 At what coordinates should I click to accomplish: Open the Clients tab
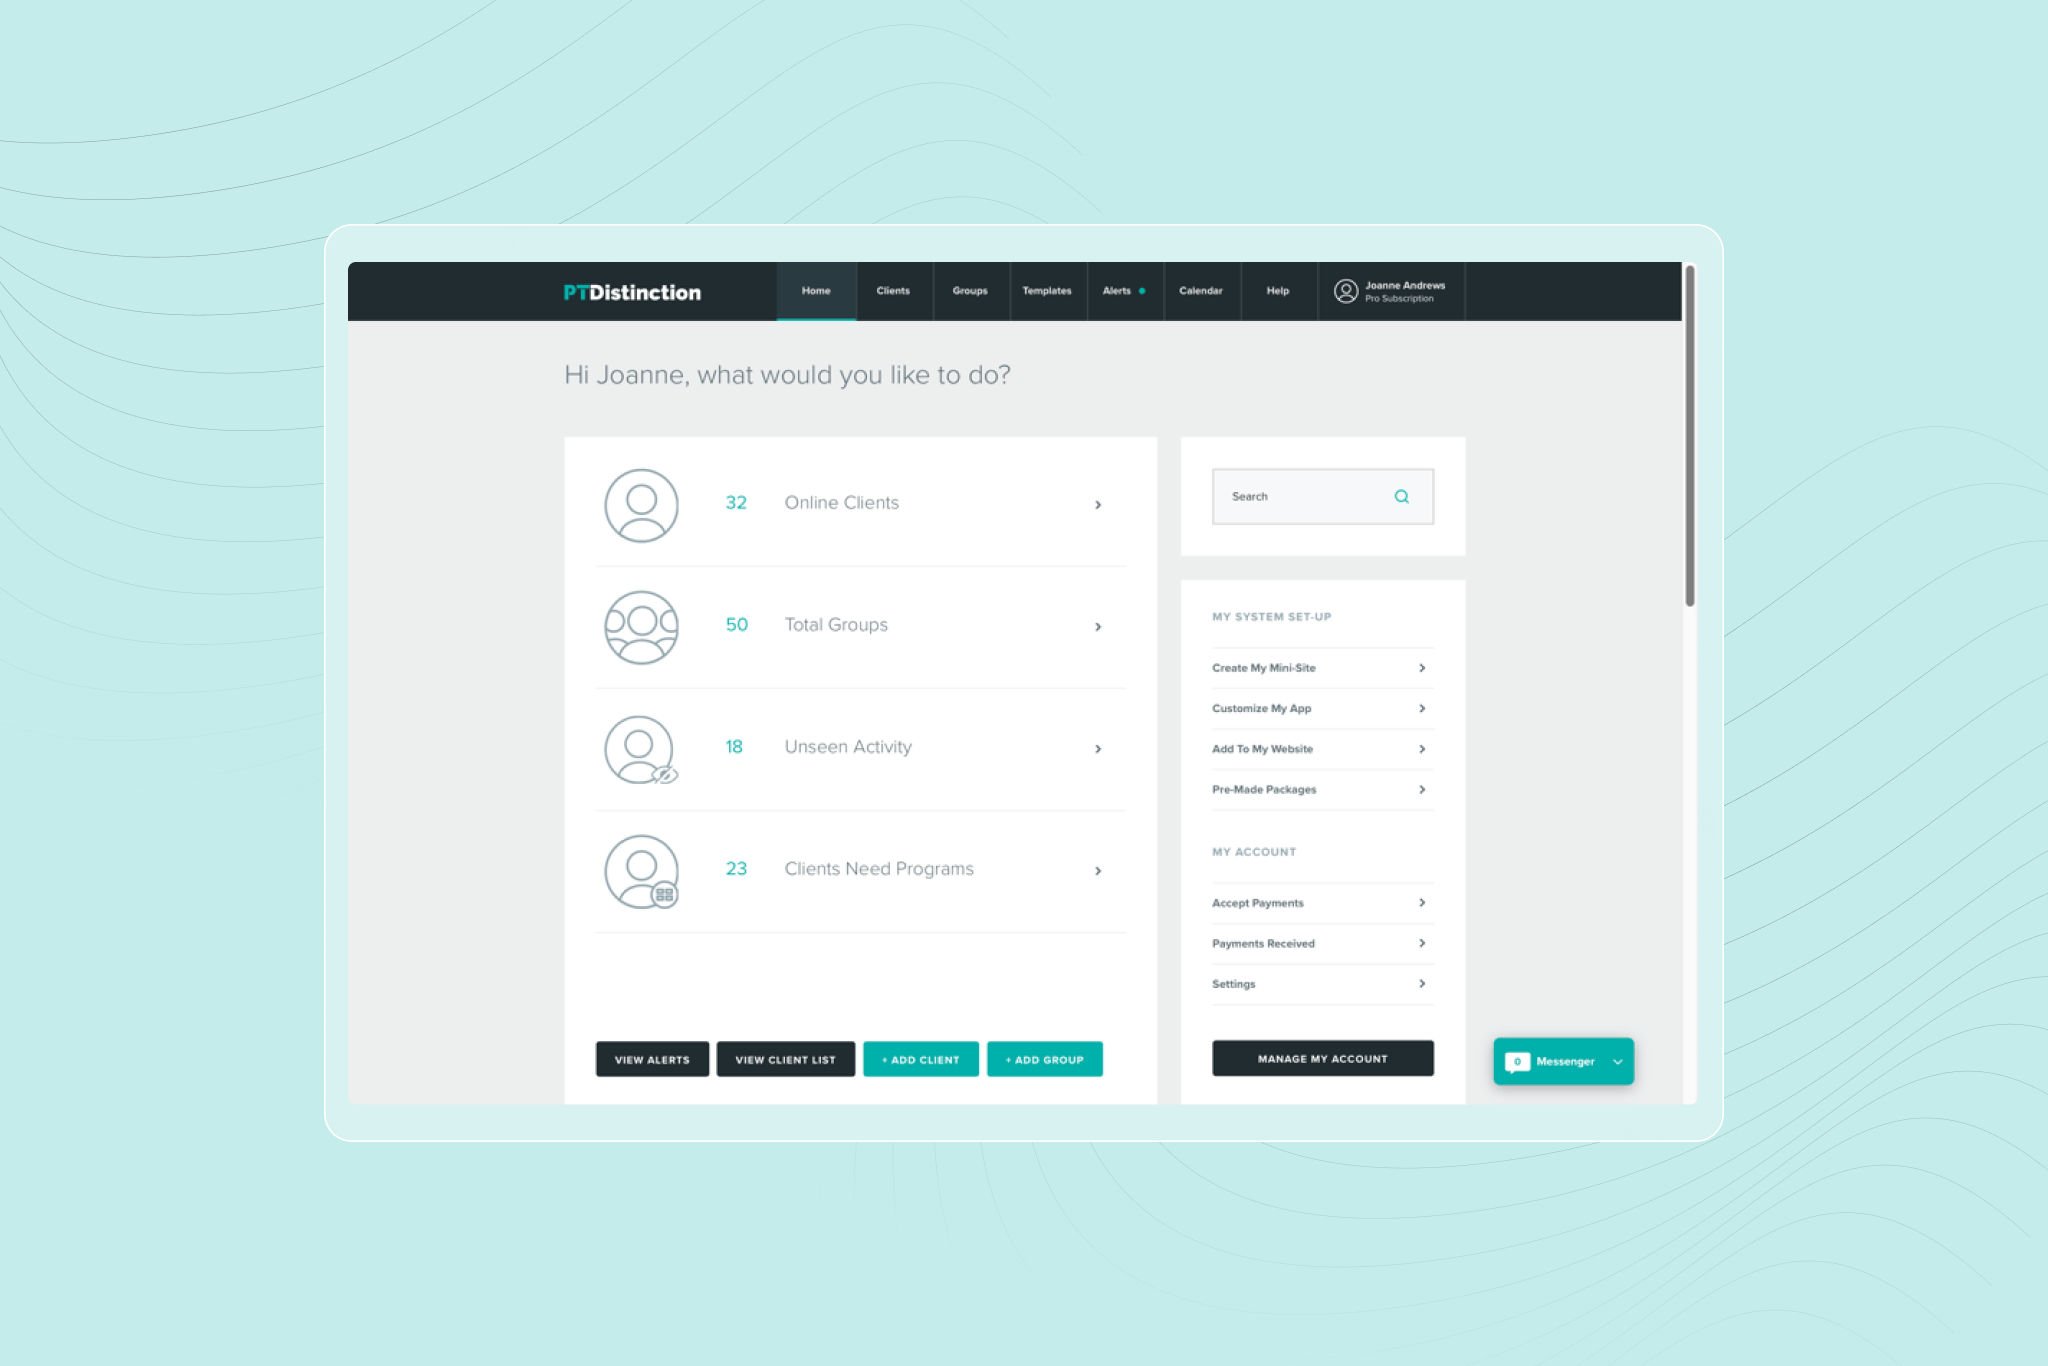point(893,291)
